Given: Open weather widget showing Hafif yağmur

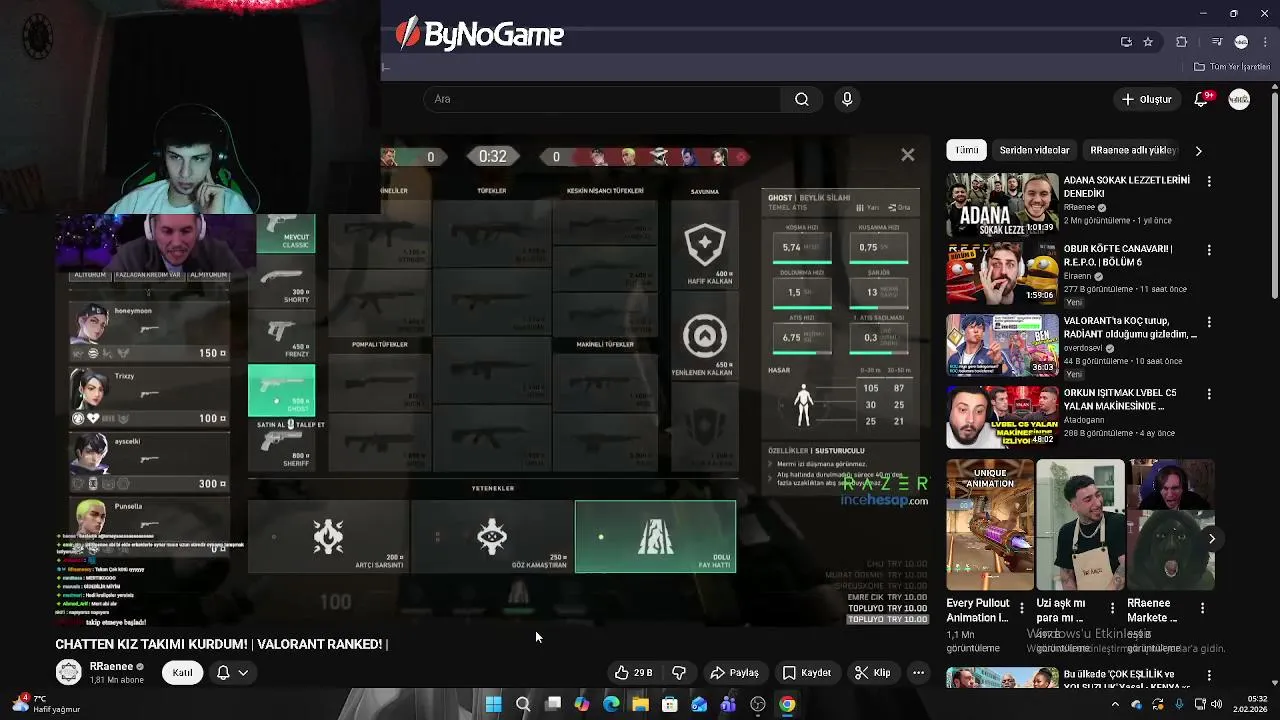Looking at the screenshot, I should click(46, 704).
